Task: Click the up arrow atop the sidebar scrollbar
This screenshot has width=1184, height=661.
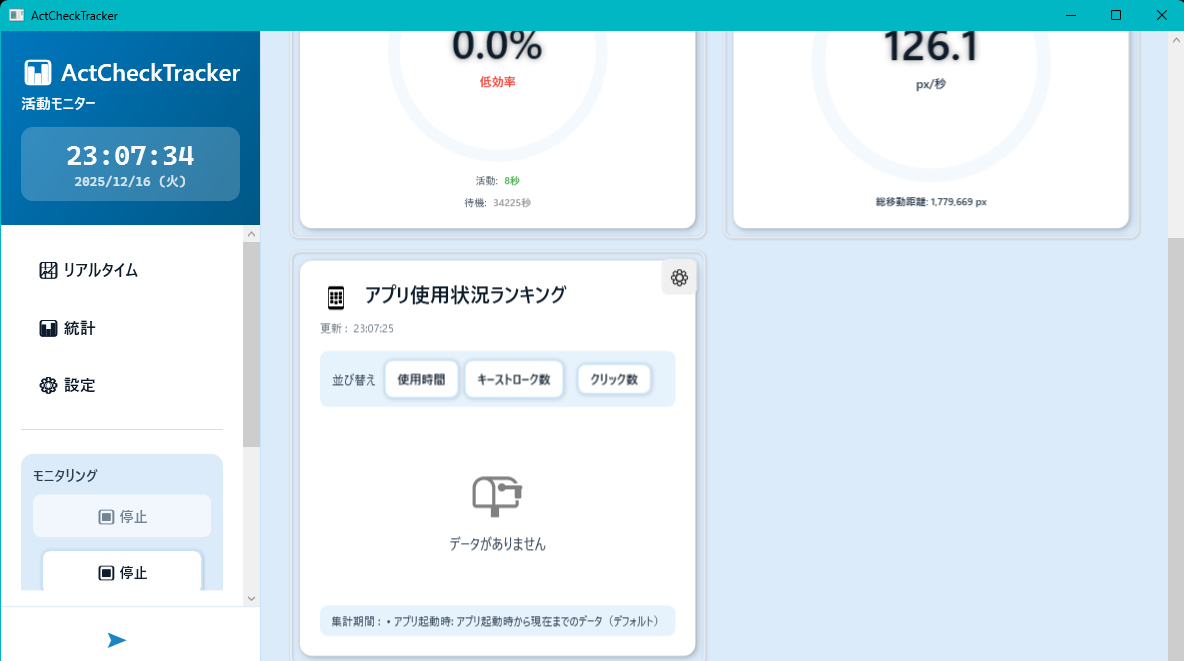Action: tap(251, 233)
